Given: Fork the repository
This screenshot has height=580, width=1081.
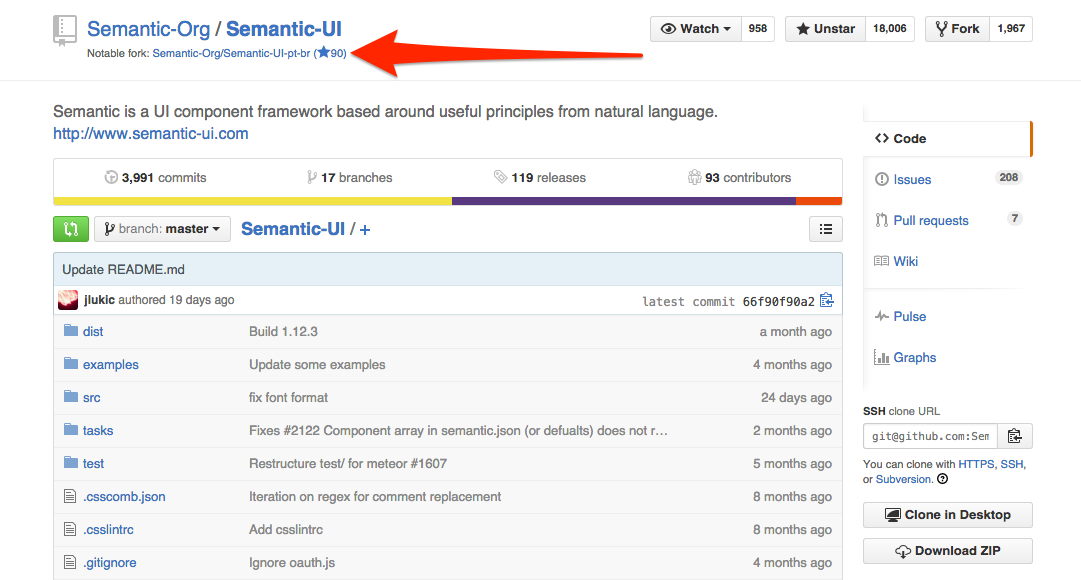Looking at the screenshot, I should pyautogui.click(x=956, y=29).
